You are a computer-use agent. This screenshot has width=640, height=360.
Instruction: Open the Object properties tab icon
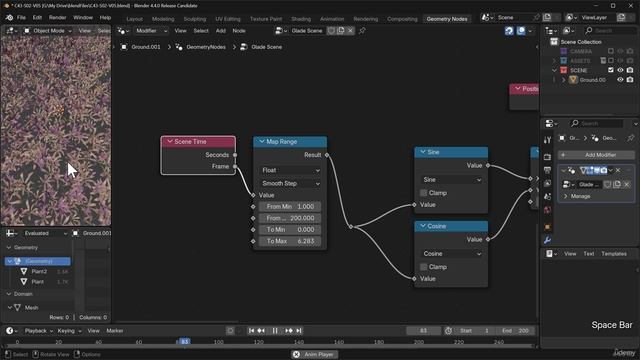547,227
